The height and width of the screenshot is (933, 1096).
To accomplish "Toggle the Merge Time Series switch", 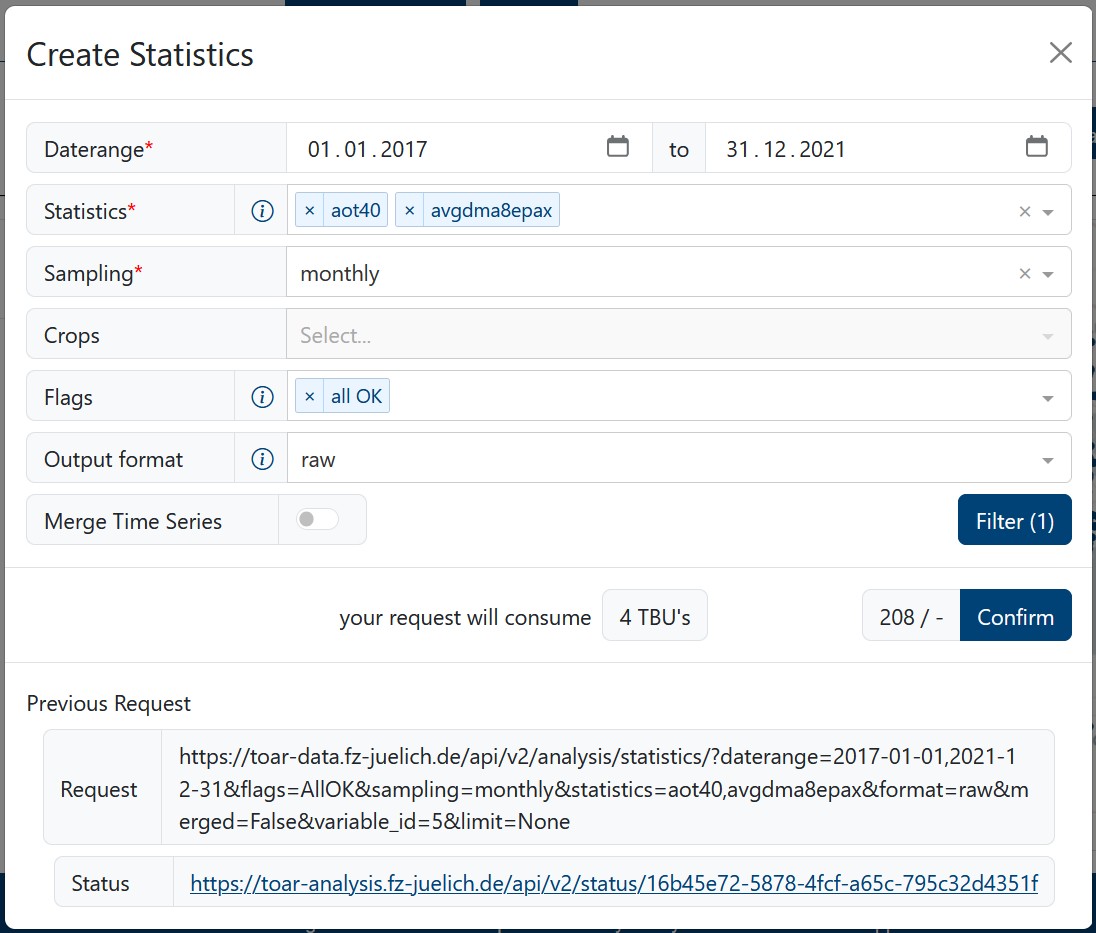I will (318, 520).
